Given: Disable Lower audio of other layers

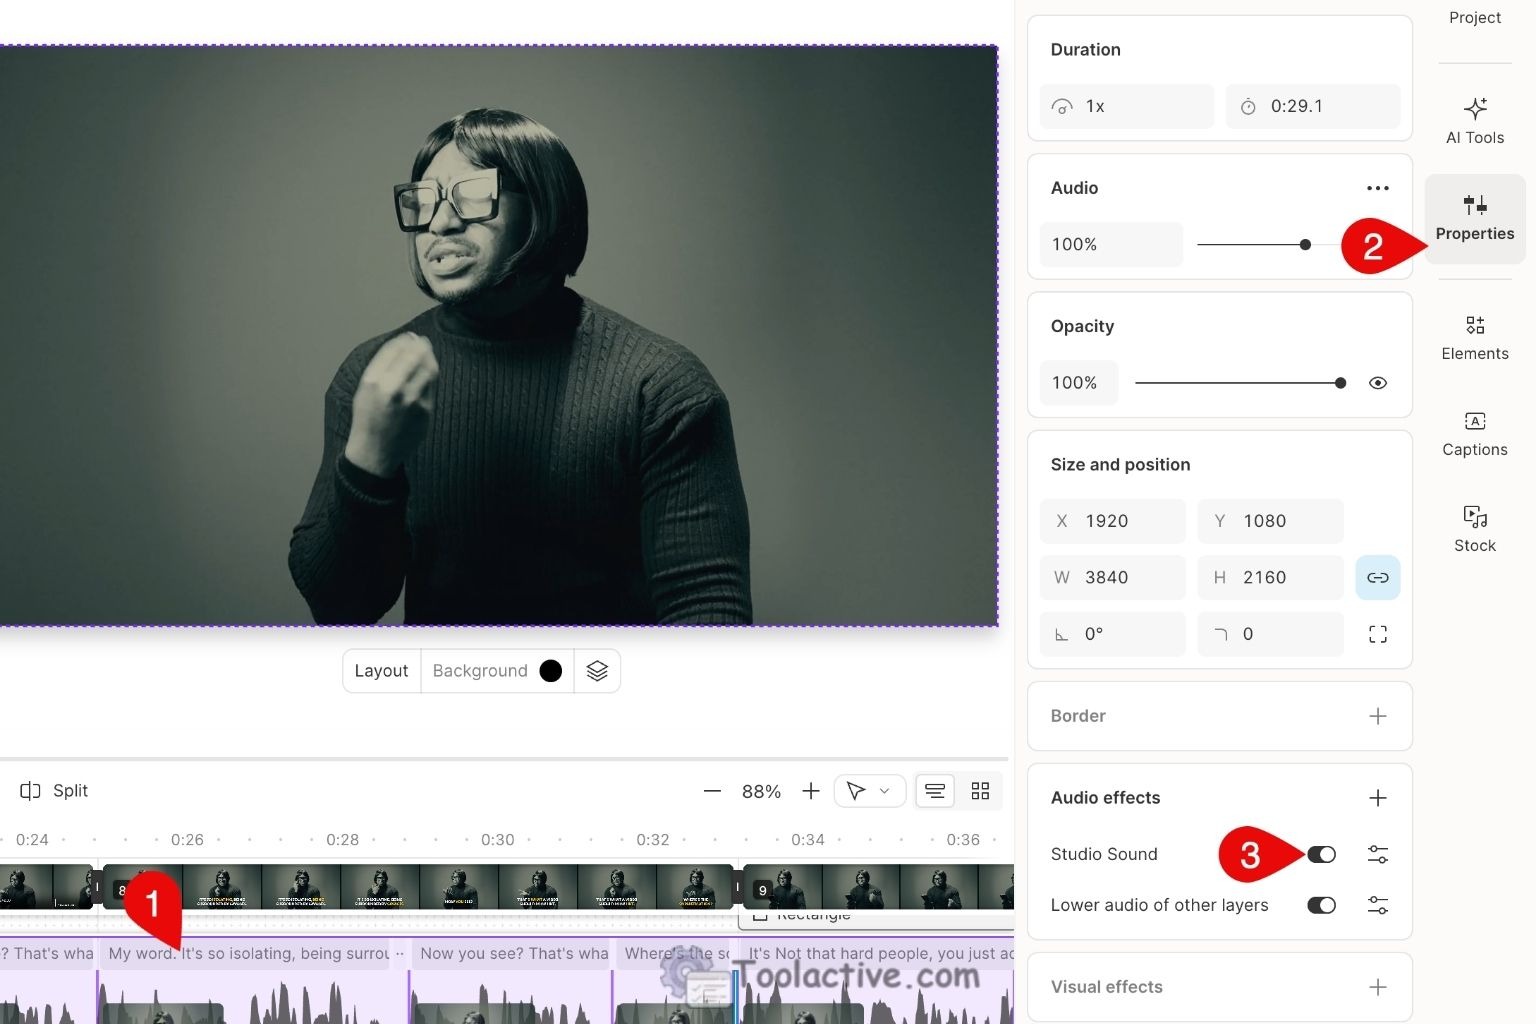Looking at the screenshot, I should [x=1321, y=904].
